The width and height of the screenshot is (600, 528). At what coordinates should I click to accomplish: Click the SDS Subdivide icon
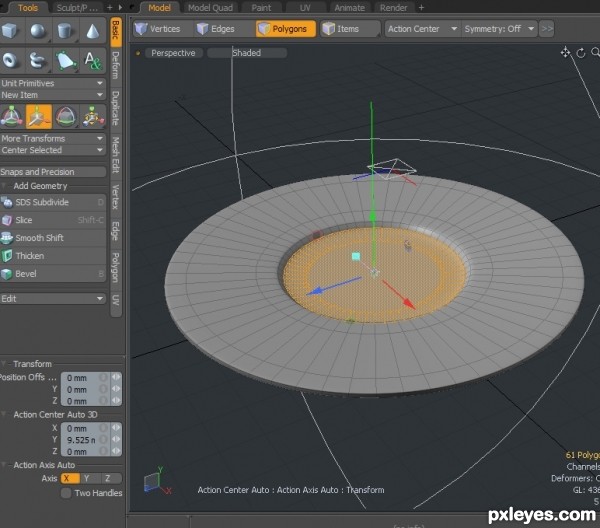[7, 202]
